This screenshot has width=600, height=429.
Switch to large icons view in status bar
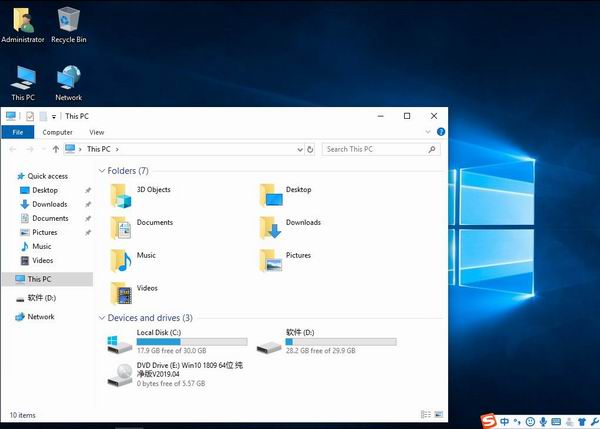[x=439, y=414]
